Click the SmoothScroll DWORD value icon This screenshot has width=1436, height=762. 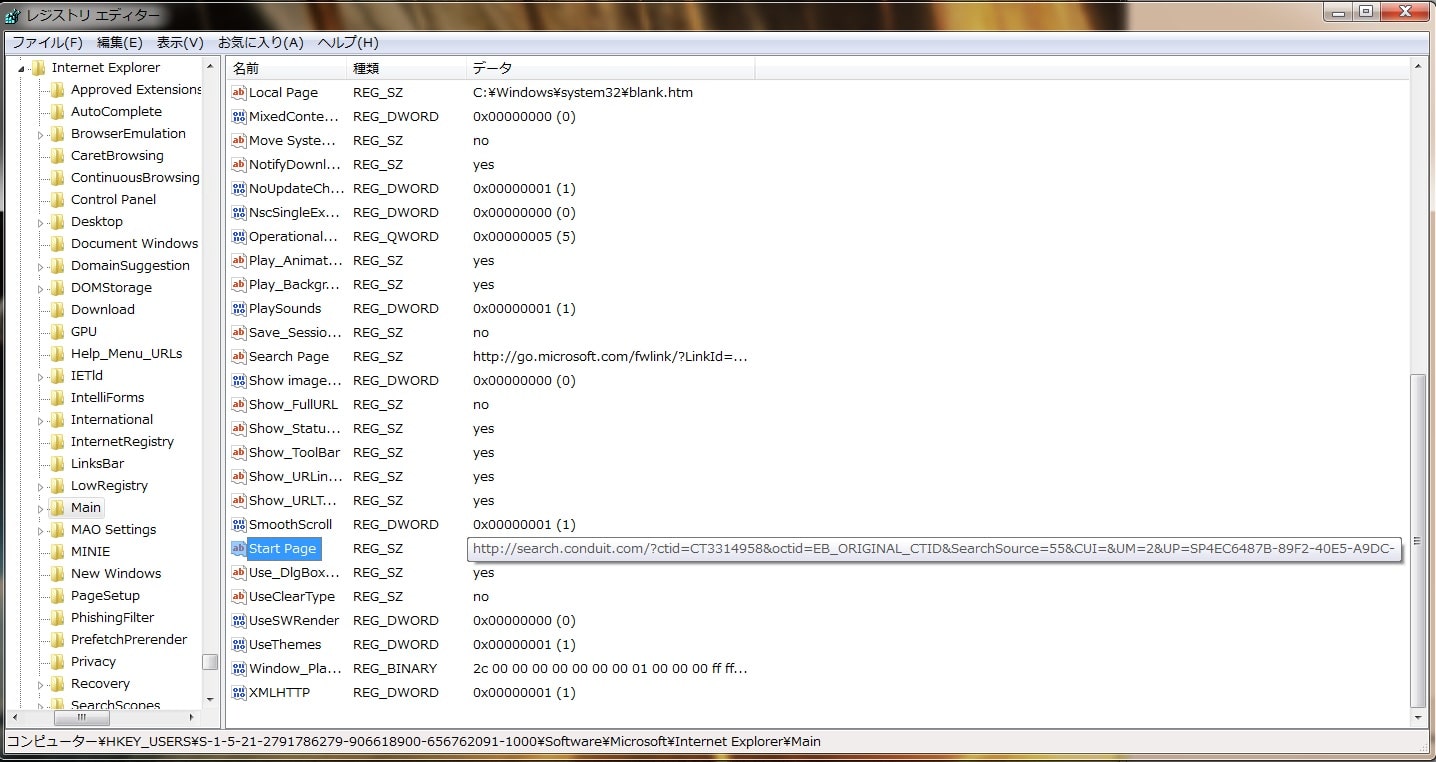[x=239, y=524]
